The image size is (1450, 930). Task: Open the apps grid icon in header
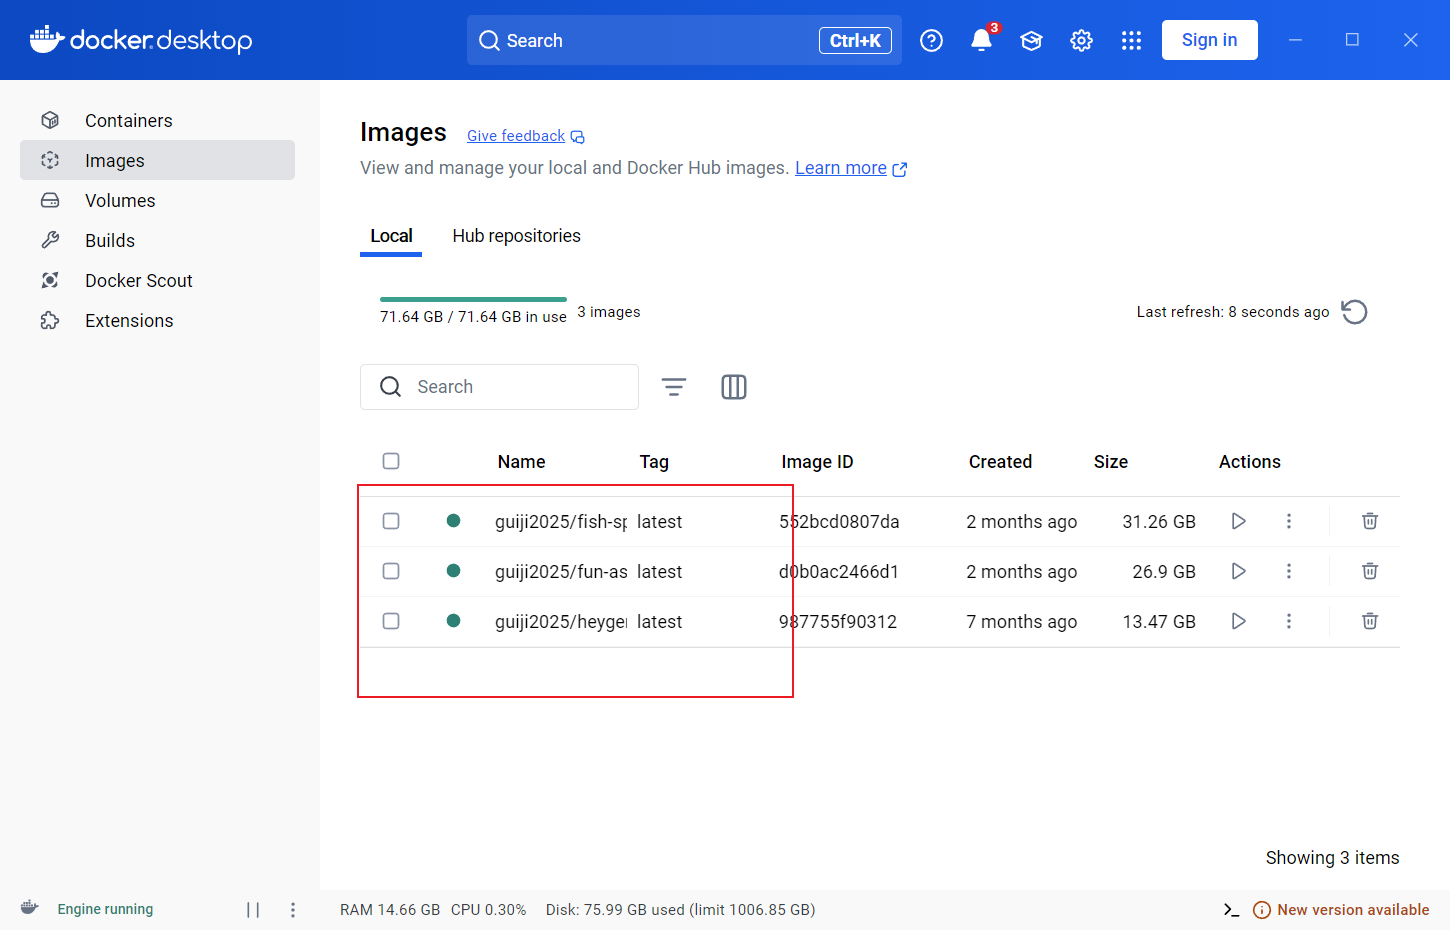(x=1131, y=40)
